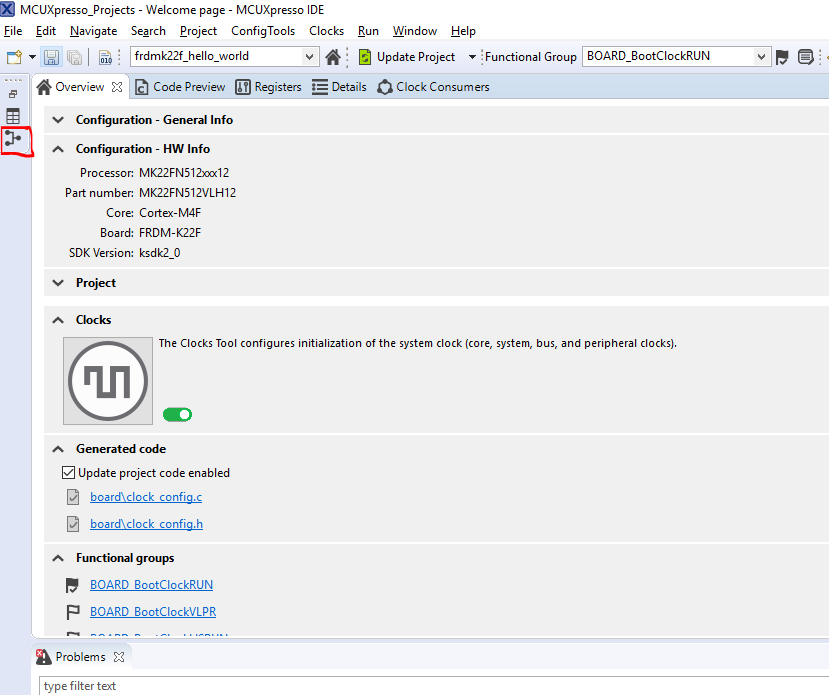
Task: Expand the Project section
Action: tap(58, 283)
